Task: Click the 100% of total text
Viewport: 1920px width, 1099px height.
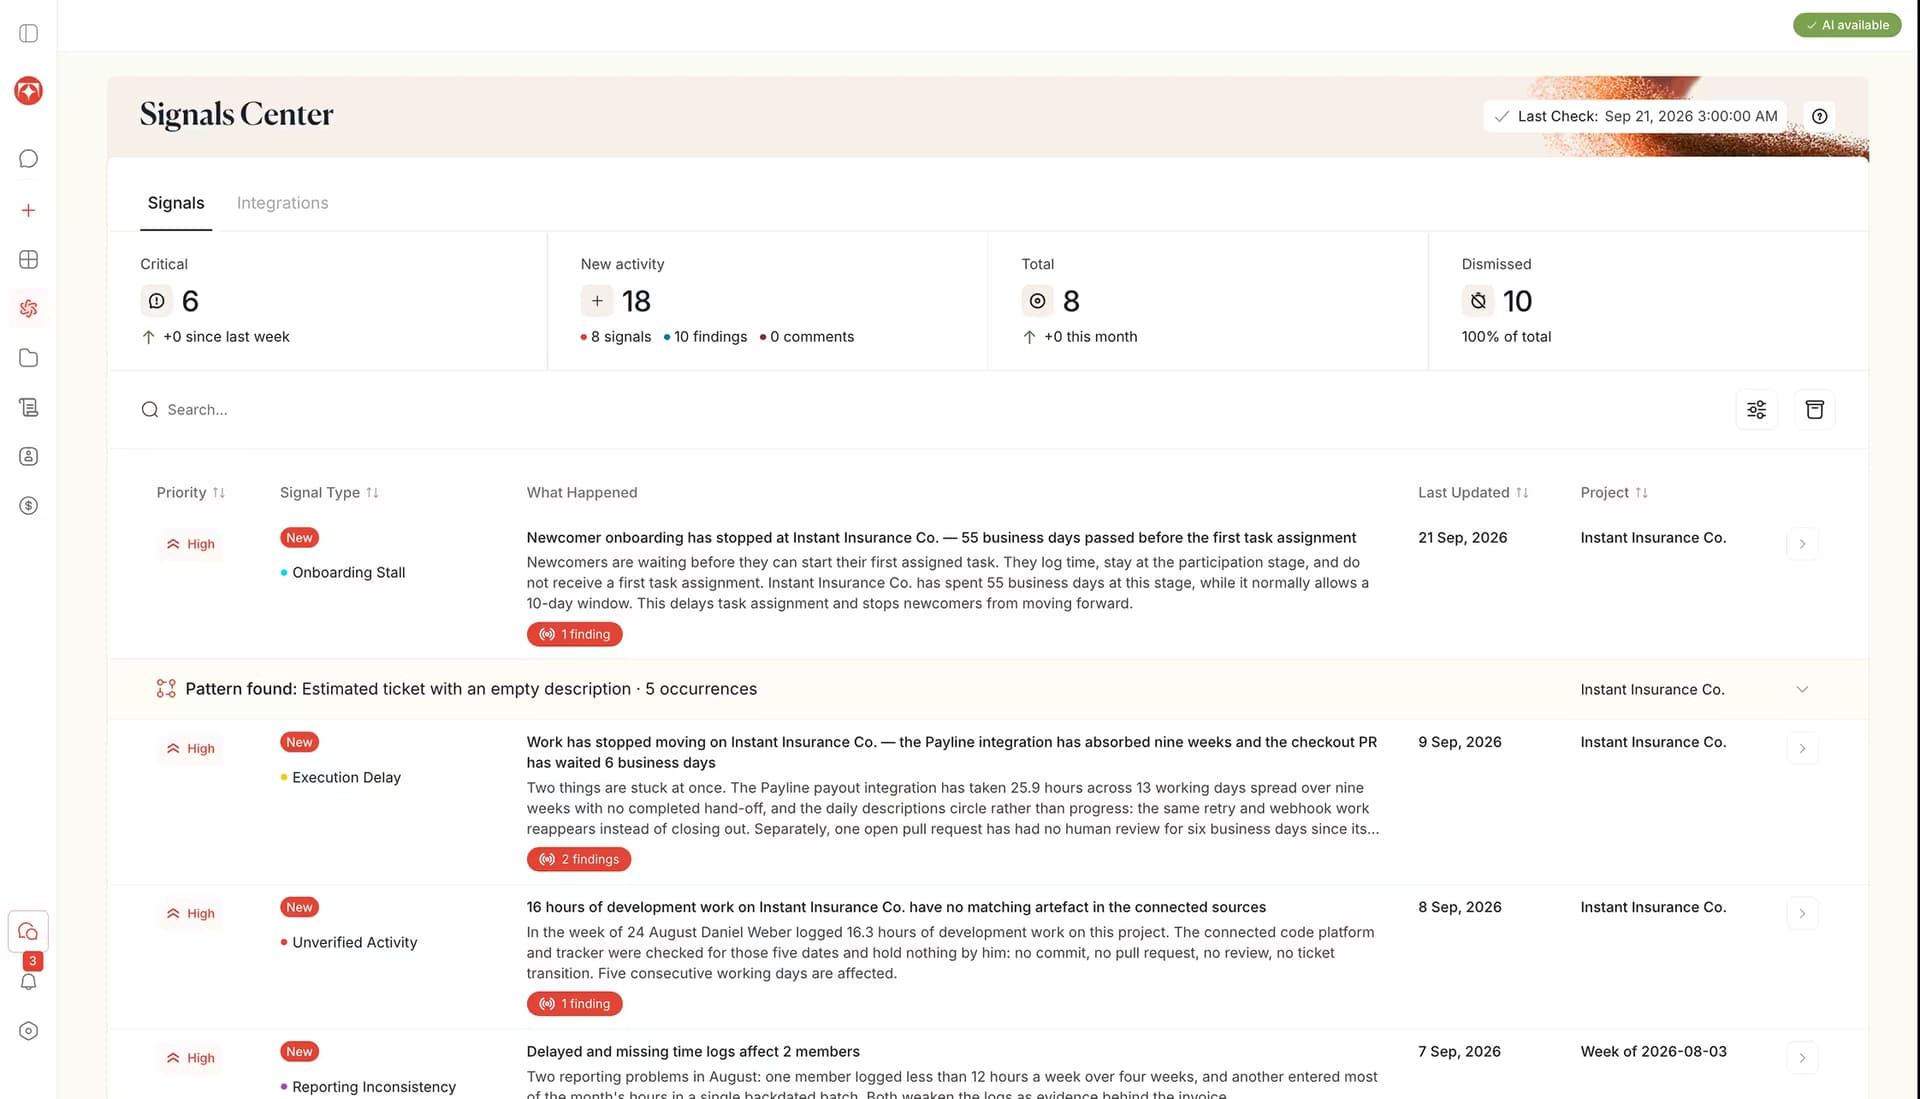Action: (1506, 337)
